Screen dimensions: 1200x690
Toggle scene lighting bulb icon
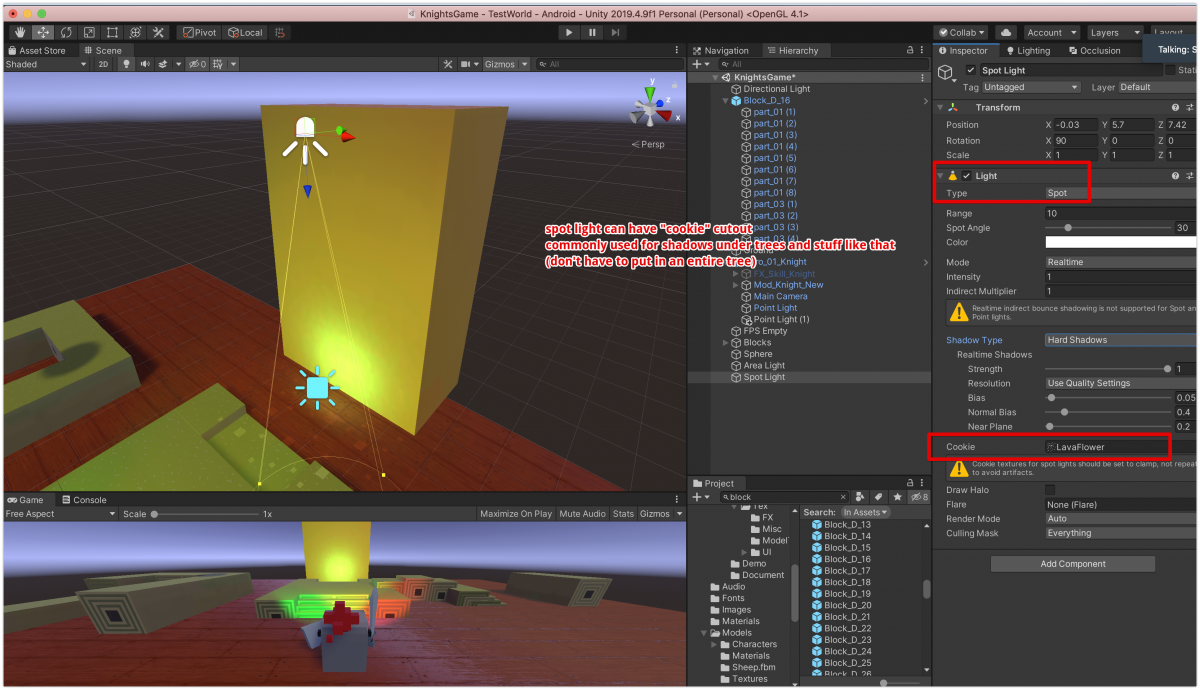[x=126, y=64]
